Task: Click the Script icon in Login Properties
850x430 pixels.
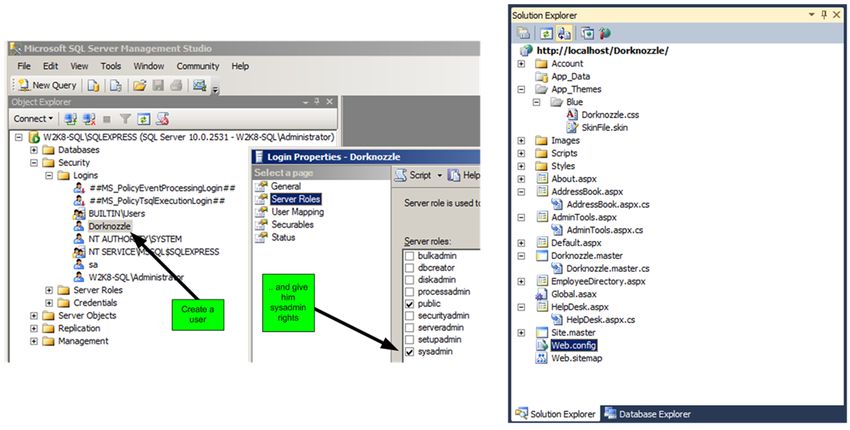Action: tap(400, 175)
